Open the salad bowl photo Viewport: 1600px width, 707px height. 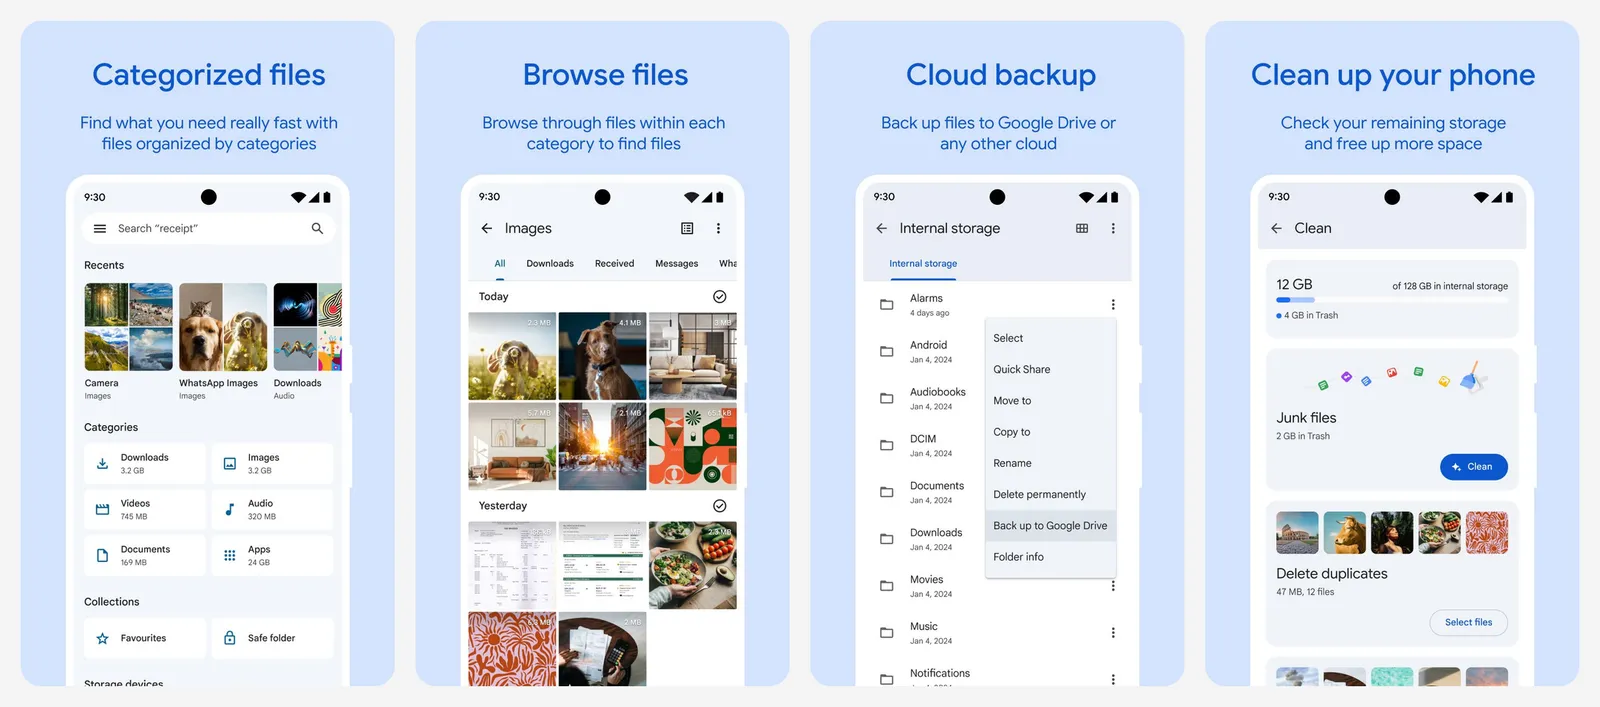(x=692, y=565)
